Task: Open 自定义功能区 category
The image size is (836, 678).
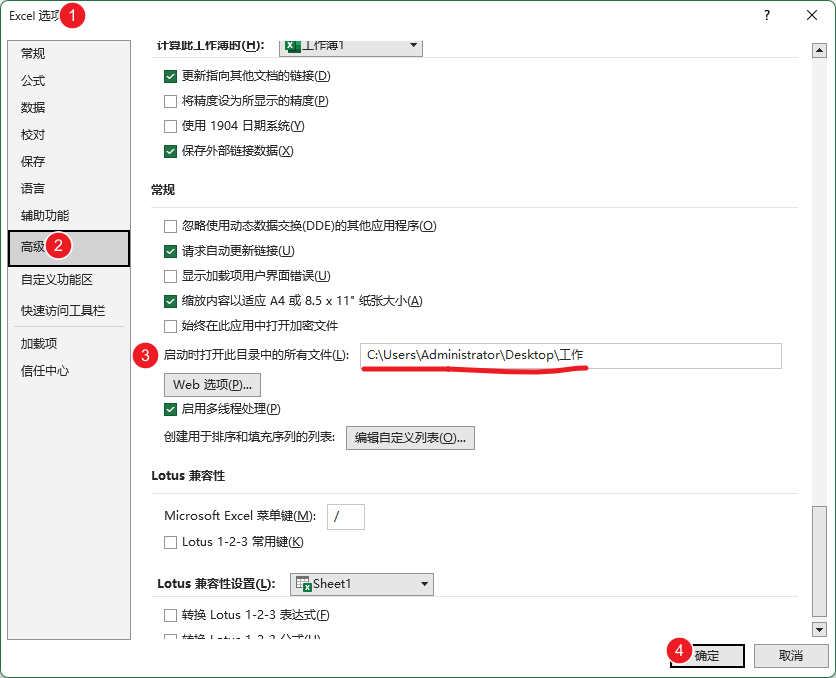Action: (x=69, y=280)
